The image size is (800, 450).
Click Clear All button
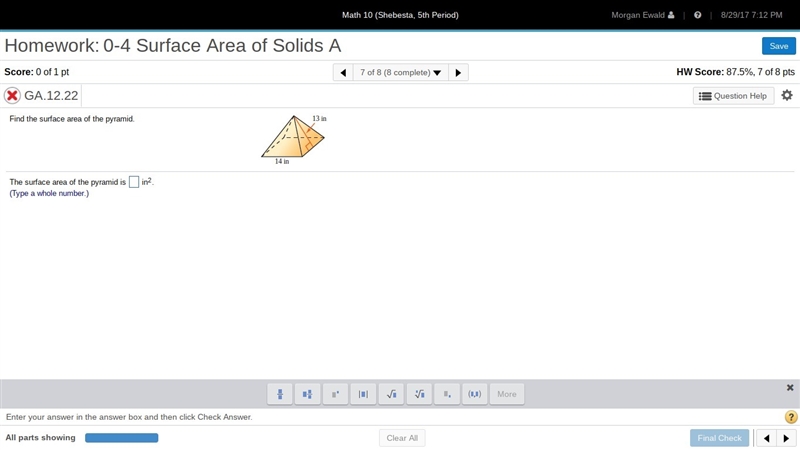[x=402, y=438]
